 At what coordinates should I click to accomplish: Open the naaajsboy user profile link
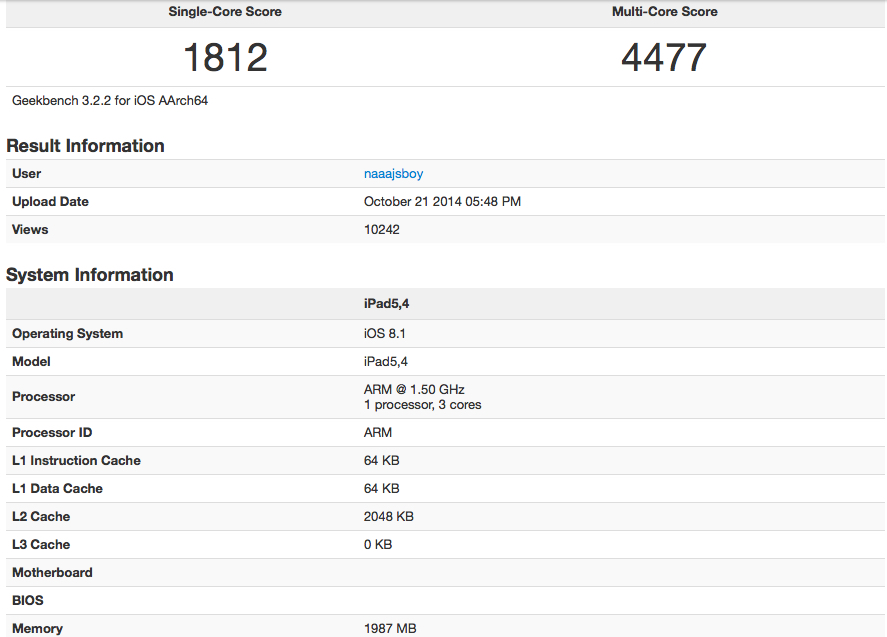[x=393, y=174]
